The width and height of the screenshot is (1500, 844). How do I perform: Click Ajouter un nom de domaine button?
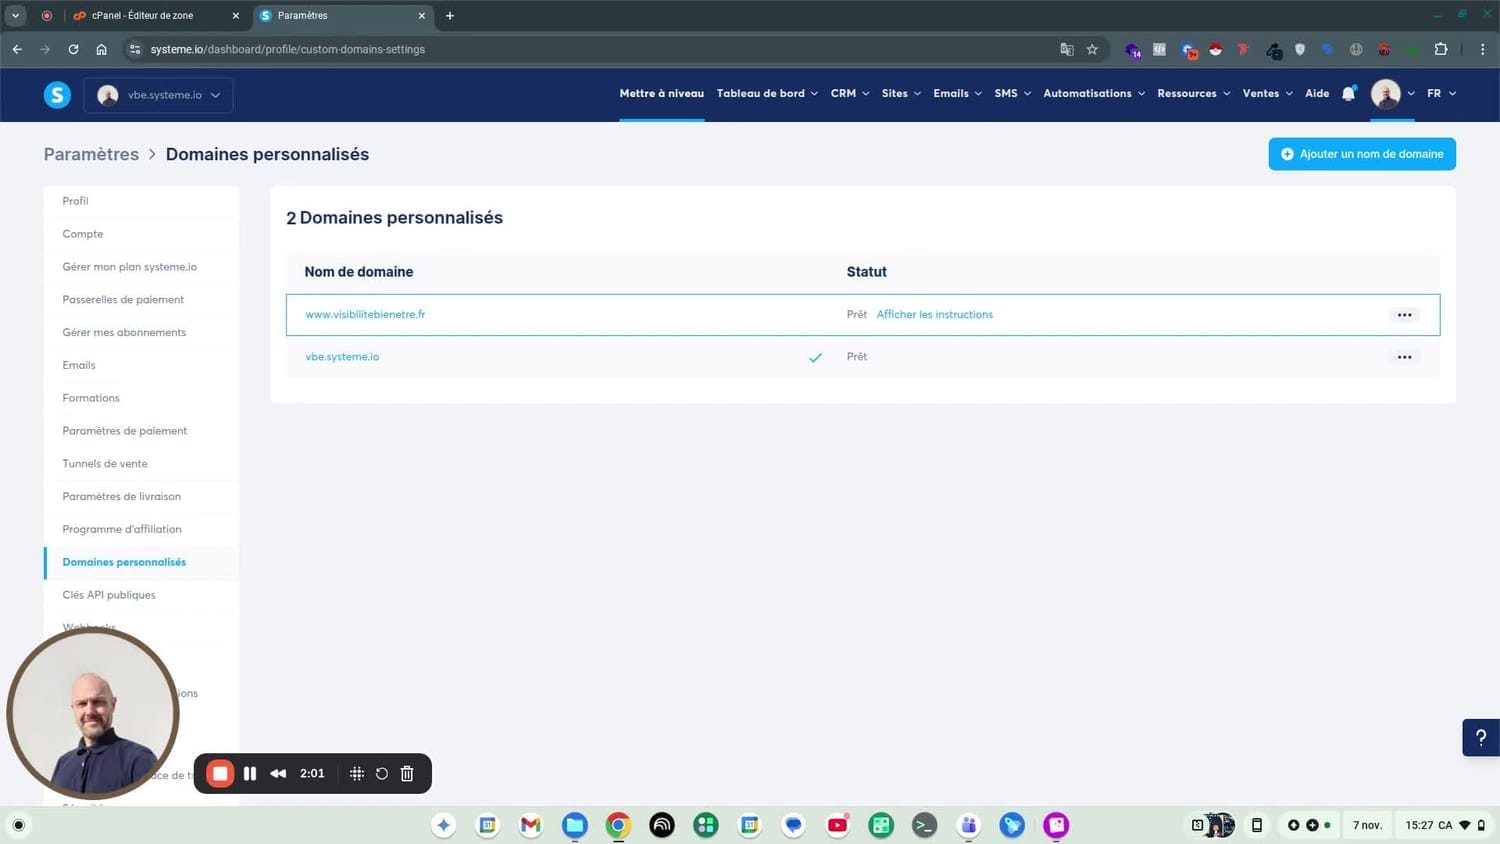tap(1361, 154)
